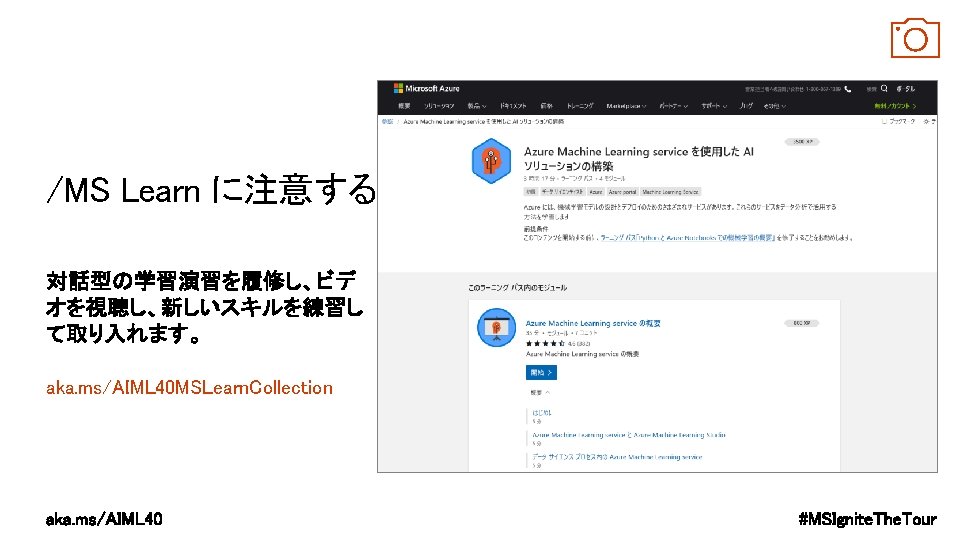Open the ドキュメント nav item
The width and height of the screenshot is (960, 540).
point(513,106)
